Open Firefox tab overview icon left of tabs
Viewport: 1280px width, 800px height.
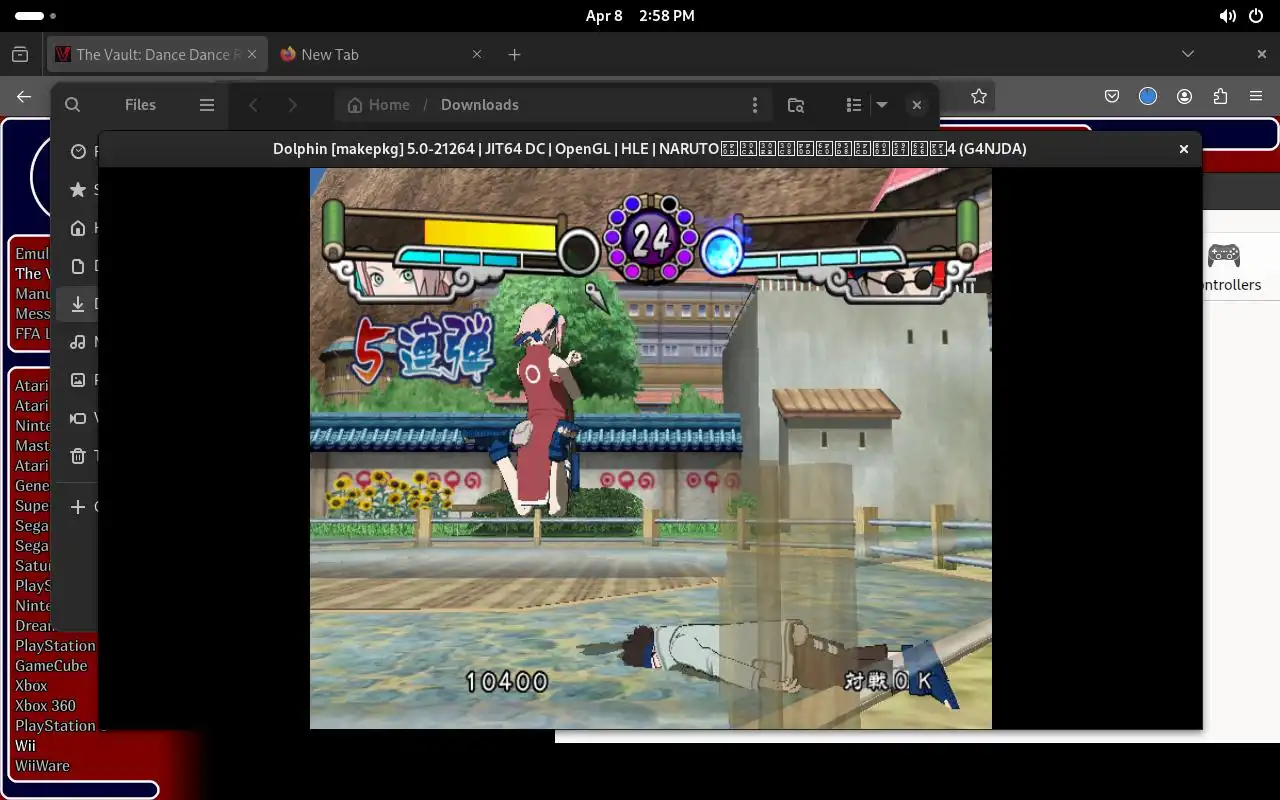pyautogui.click(x=20, y=54)
